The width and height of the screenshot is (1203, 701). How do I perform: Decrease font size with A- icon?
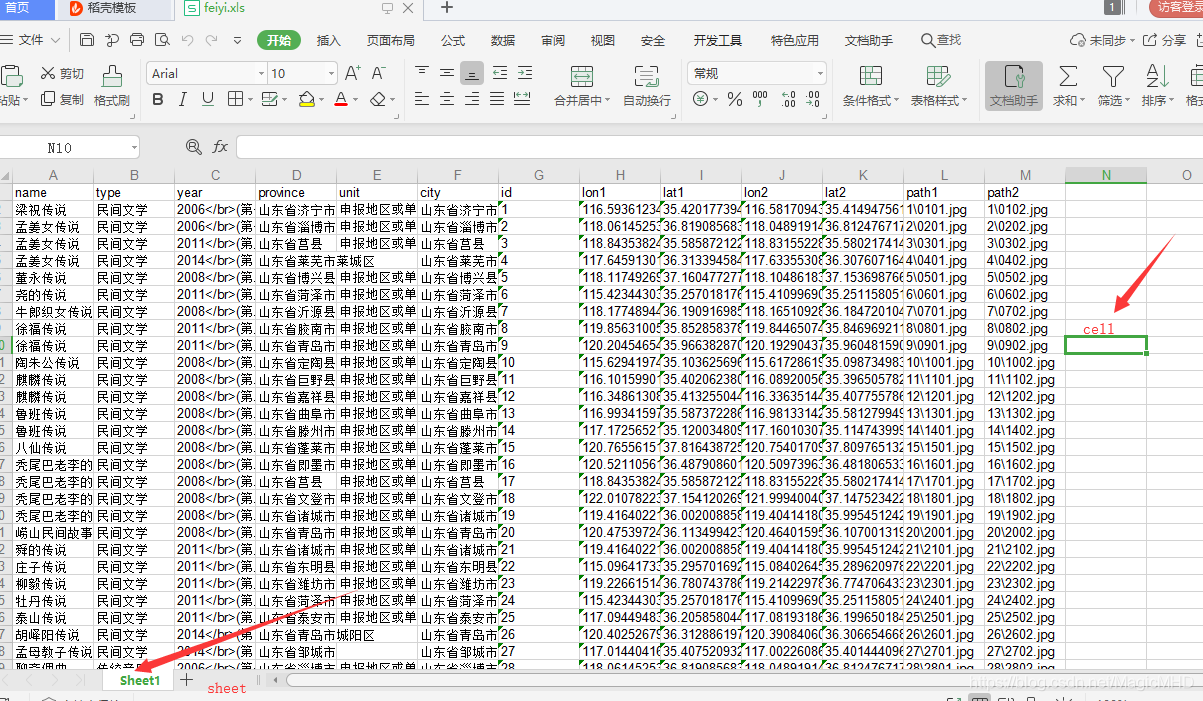[378, 73]
